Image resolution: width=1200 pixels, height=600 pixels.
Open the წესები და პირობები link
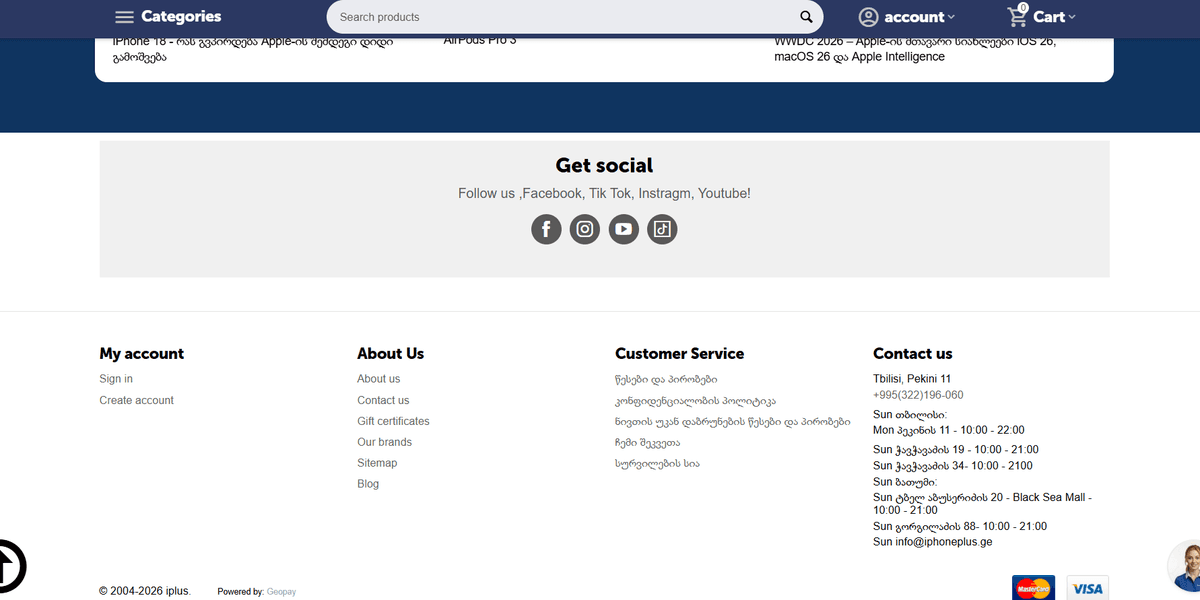click(x=666, y=380)
